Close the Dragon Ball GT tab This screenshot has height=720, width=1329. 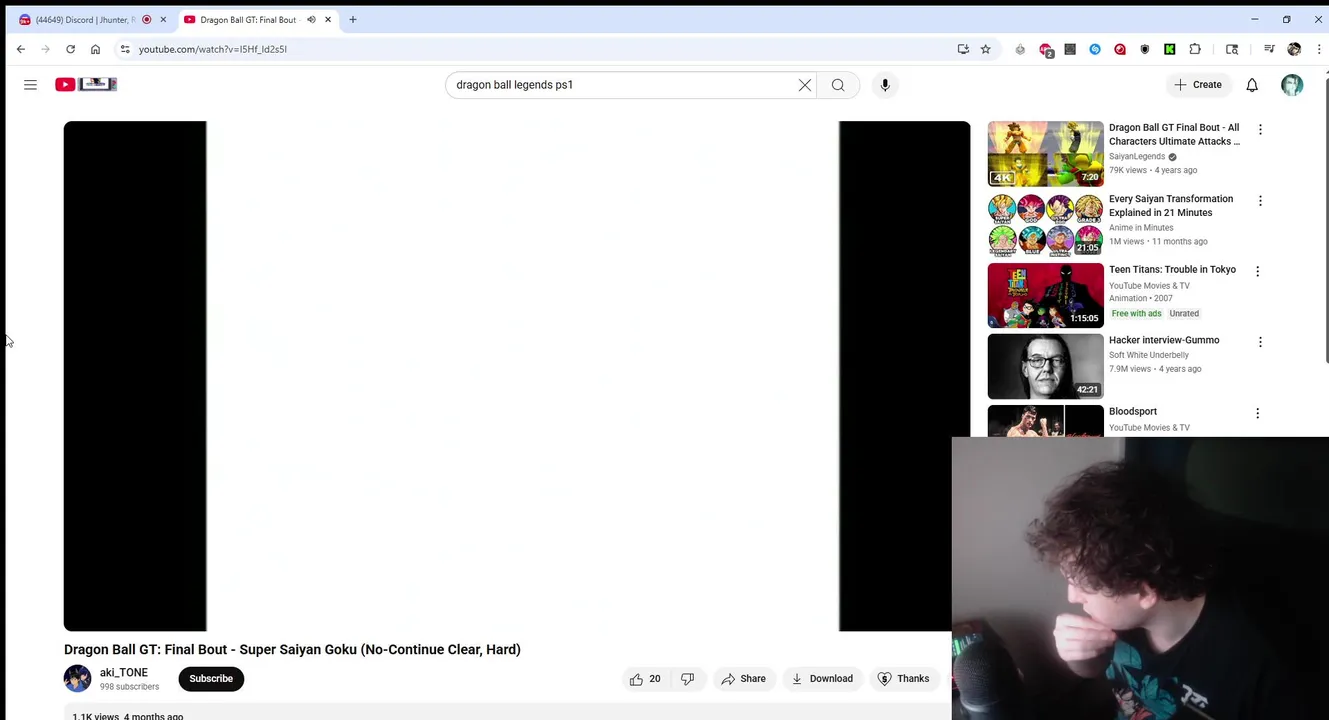pos(328,20)
